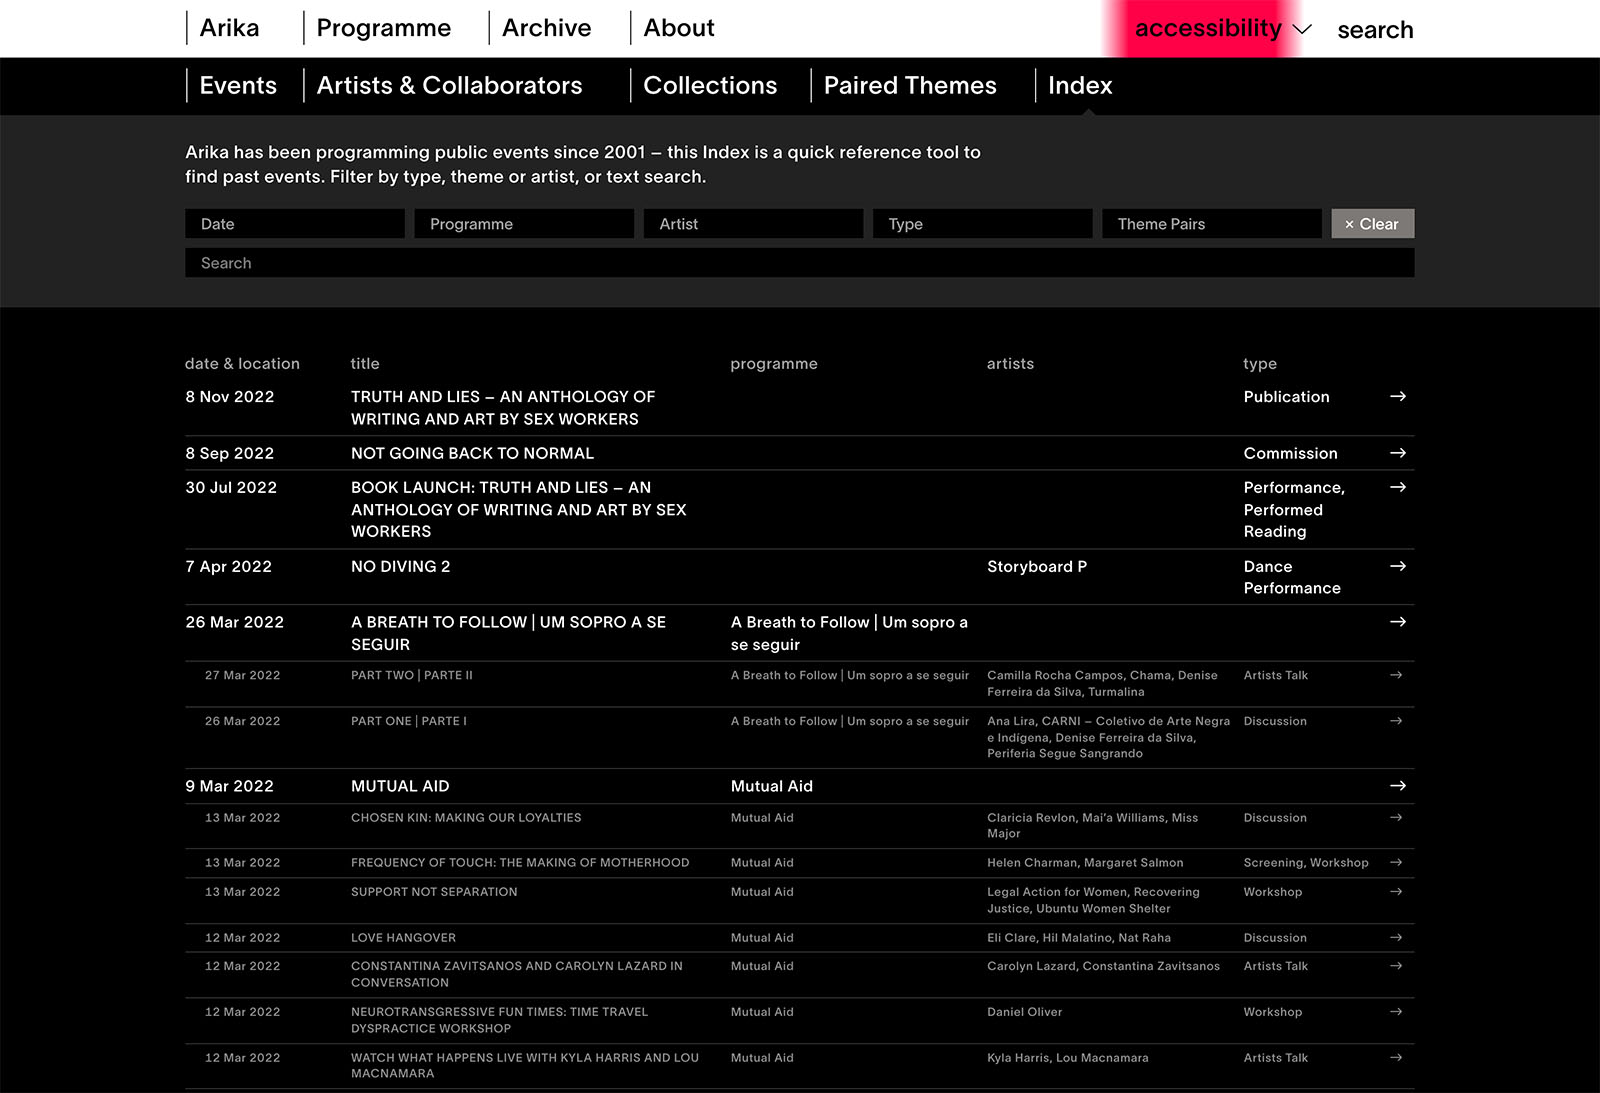Click Part Two | Parte II title
This screenshot has width=1600, height=1093.
point(412,675)
